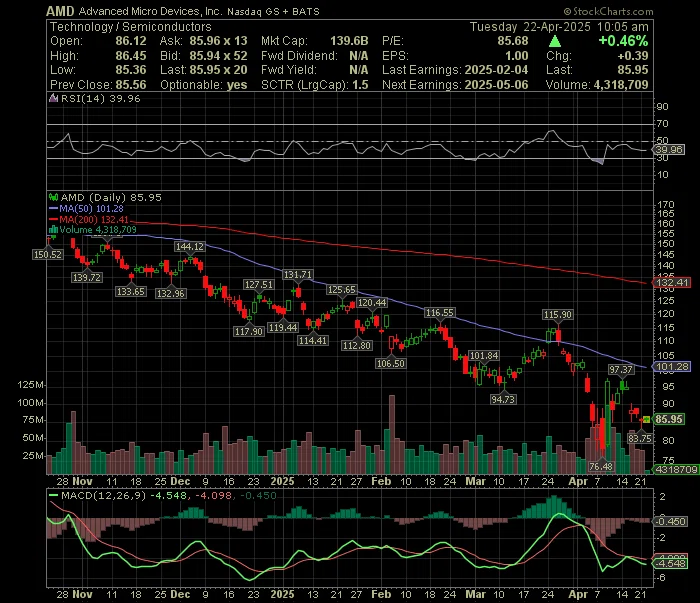This screenshot has width=700, height=603.
Task: Click the AMD (Daily) candlestick legend icon
Action: coord(54,197)
